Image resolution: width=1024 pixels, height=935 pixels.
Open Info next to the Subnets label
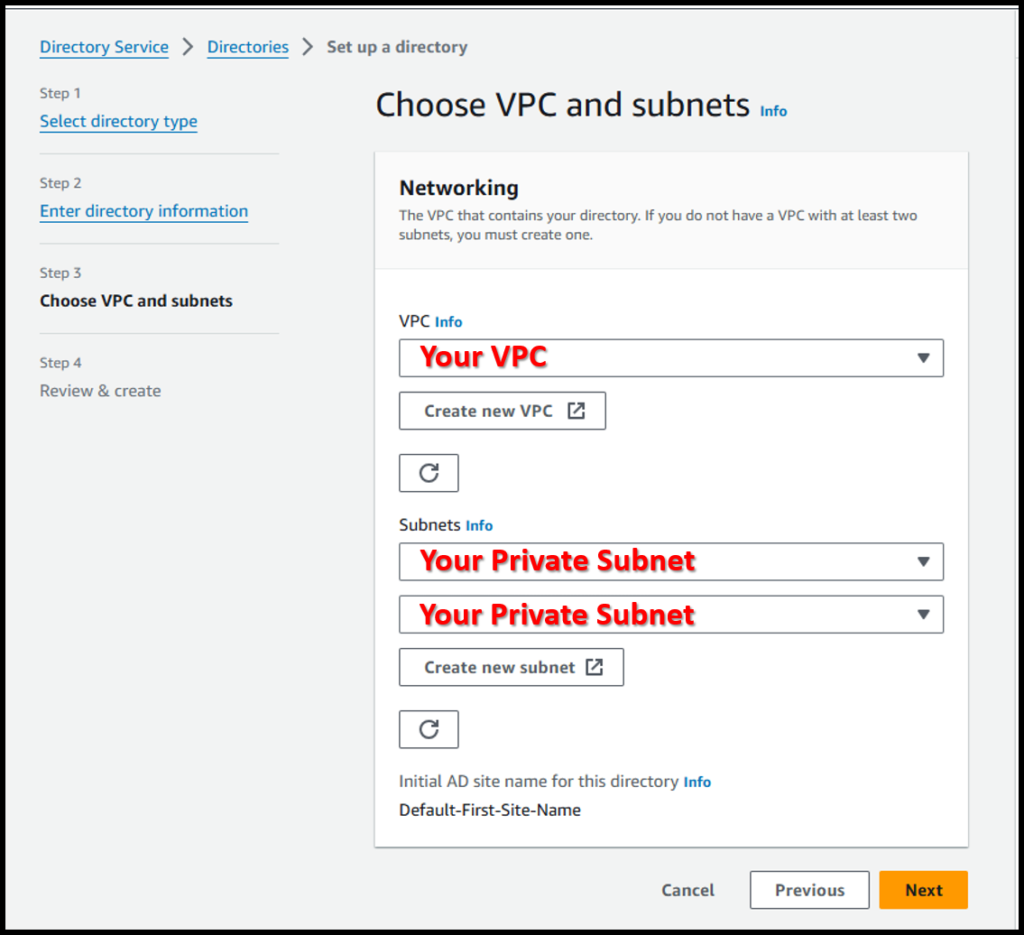[x=479, y=525]
